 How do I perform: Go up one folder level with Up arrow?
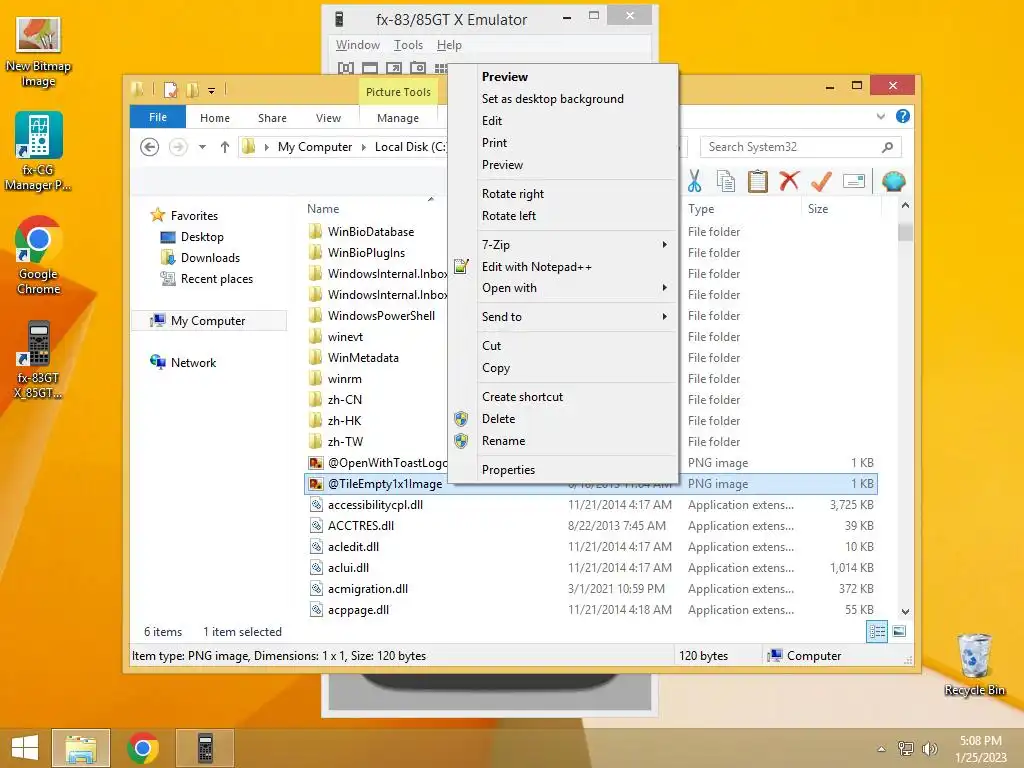click(225, 147)
